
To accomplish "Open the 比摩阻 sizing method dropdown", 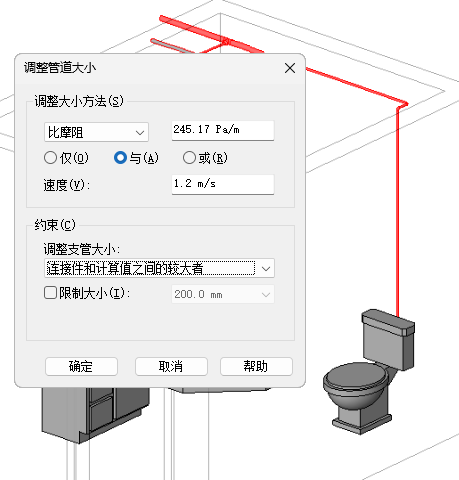I will point(96,132).
